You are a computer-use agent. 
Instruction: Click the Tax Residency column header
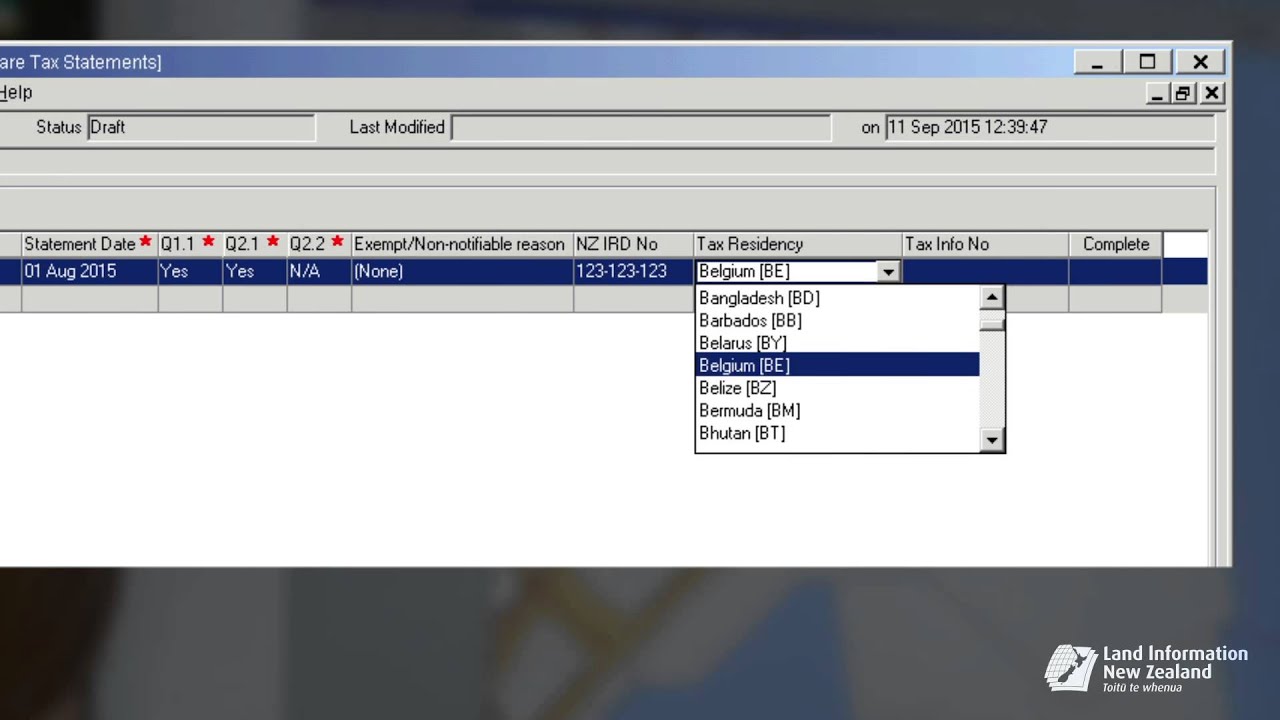coord(797,244)
